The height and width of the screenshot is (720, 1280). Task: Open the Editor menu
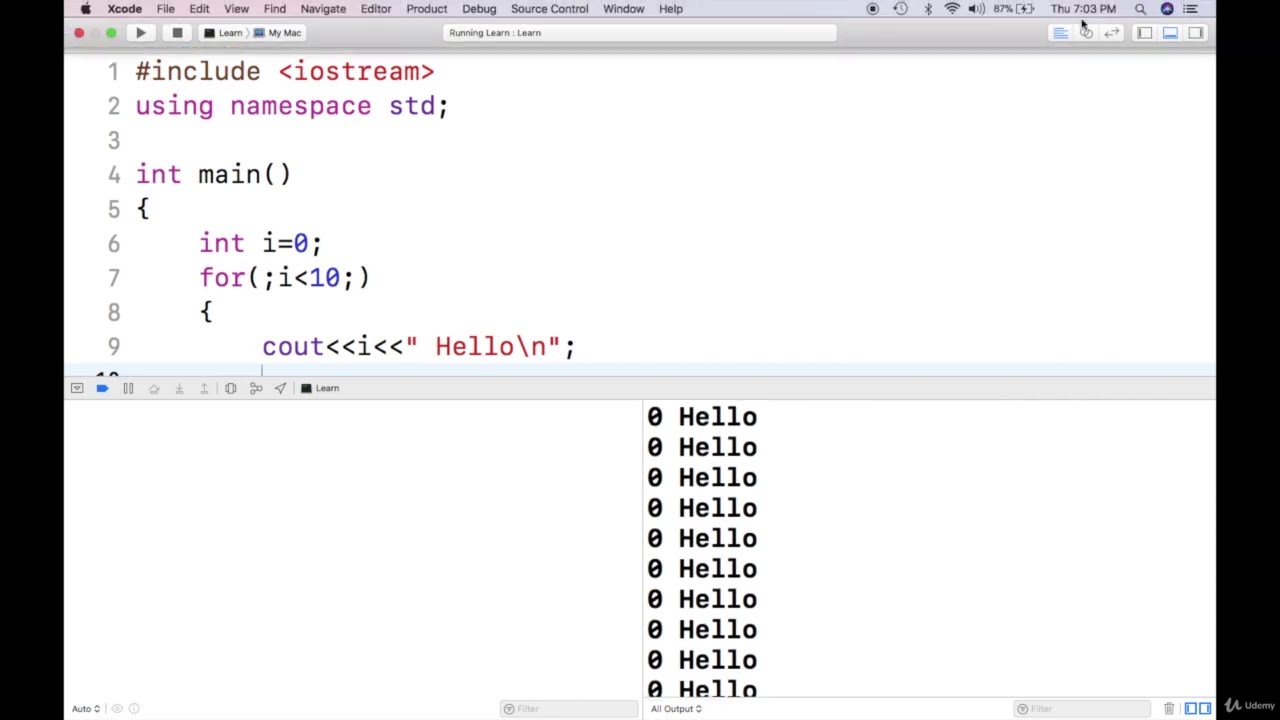click(376, 9)
